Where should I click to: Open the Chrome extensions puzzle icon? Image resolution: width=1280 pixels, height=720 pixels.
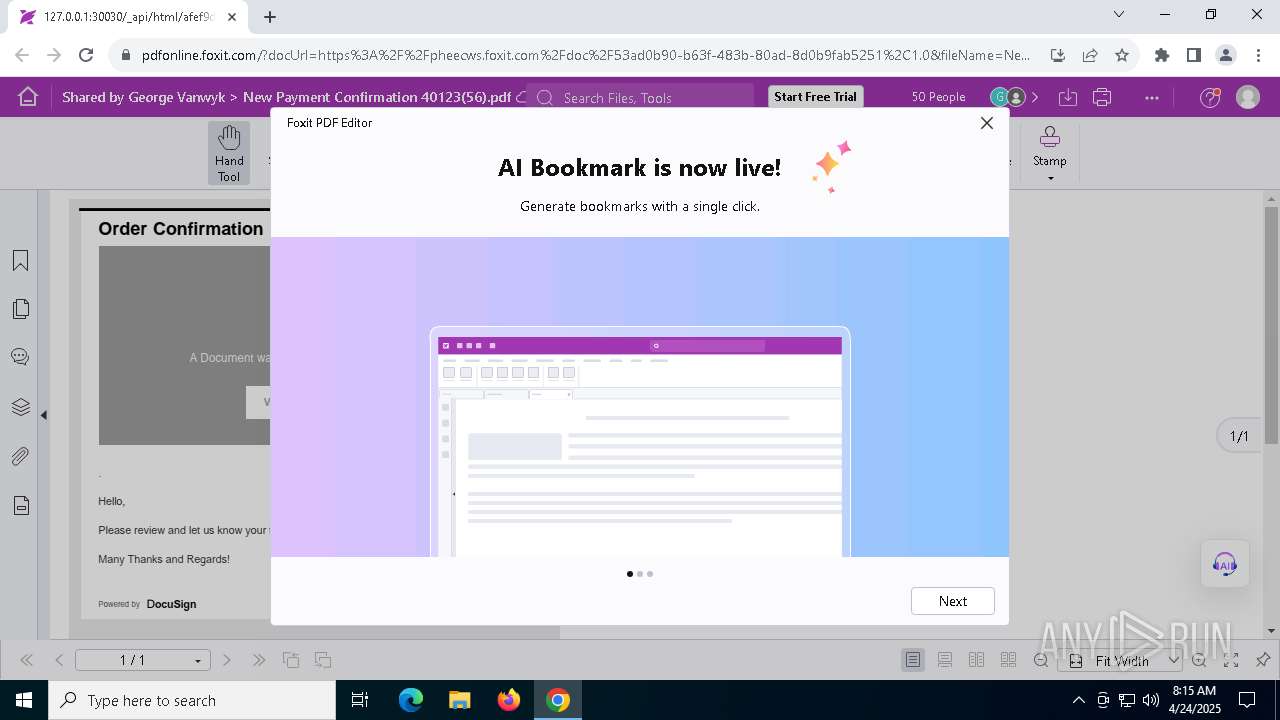[x=1162, y=56]
